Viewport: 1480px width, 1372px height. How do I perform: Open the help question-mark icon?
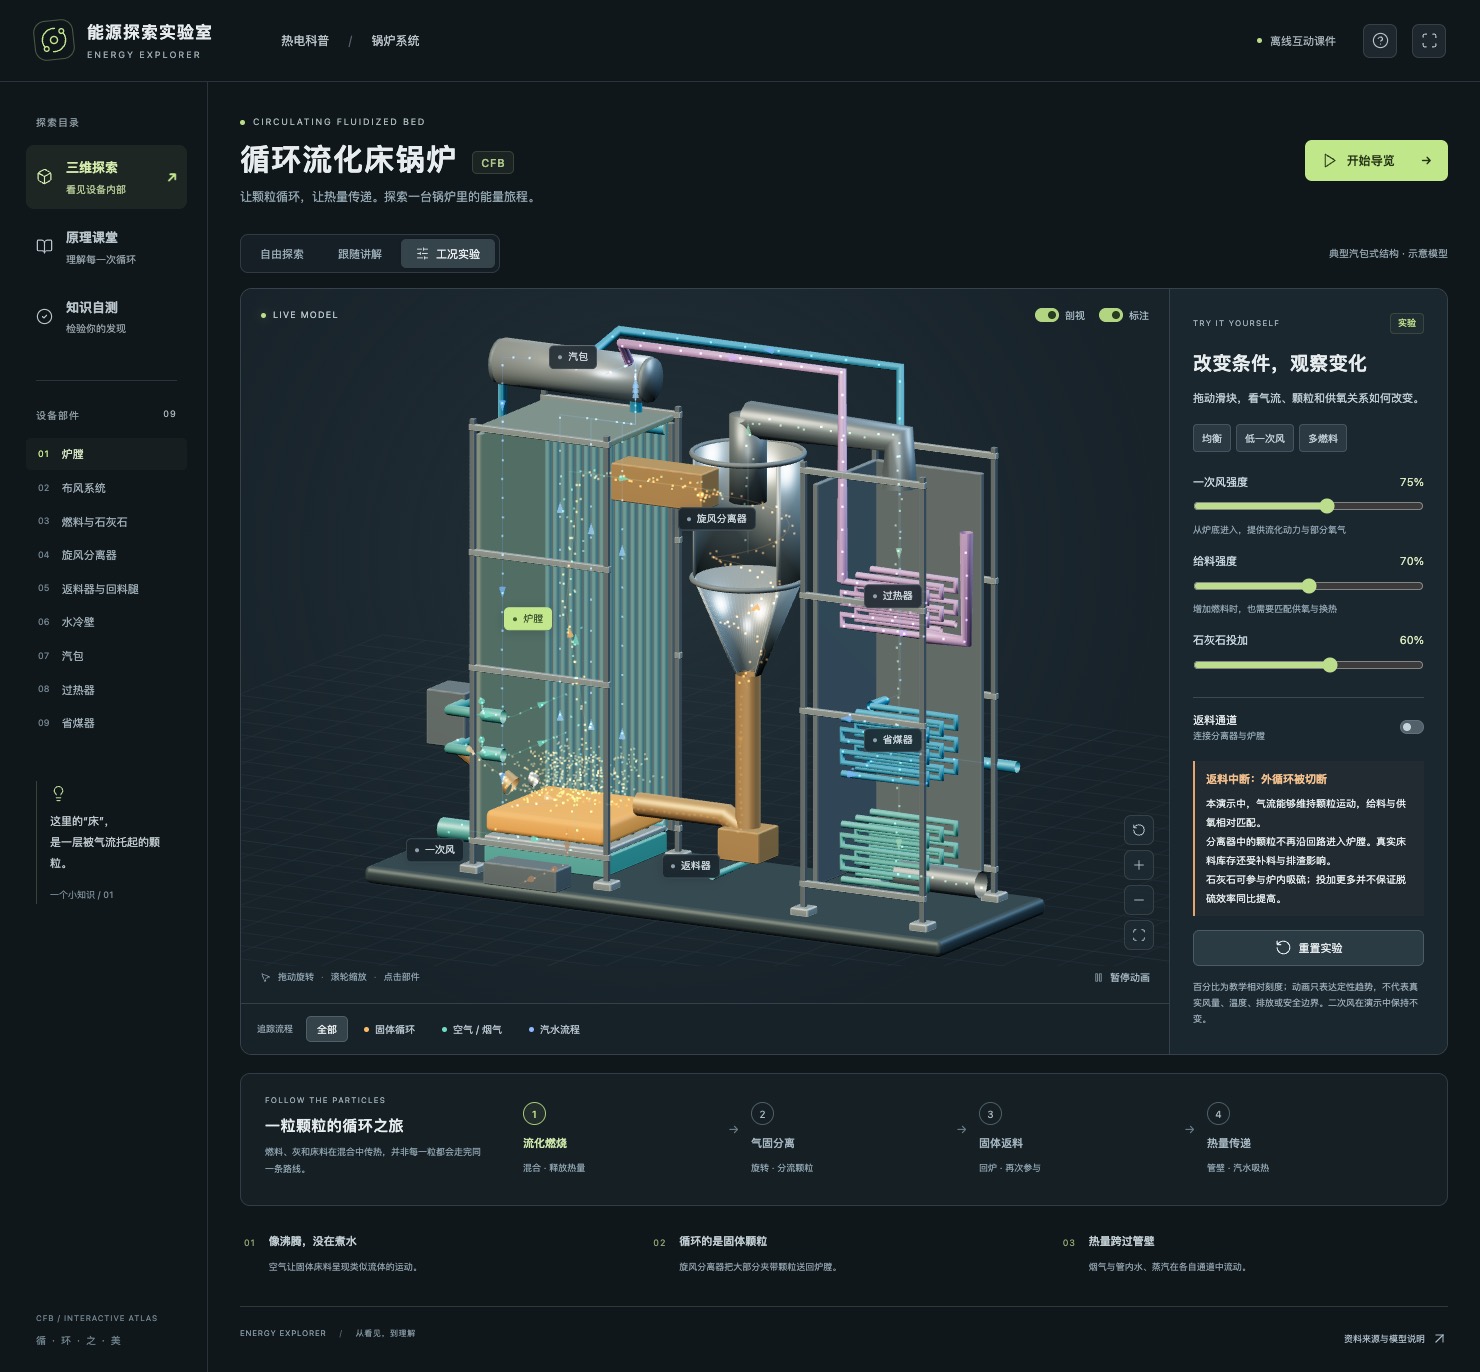point(1380,41)
